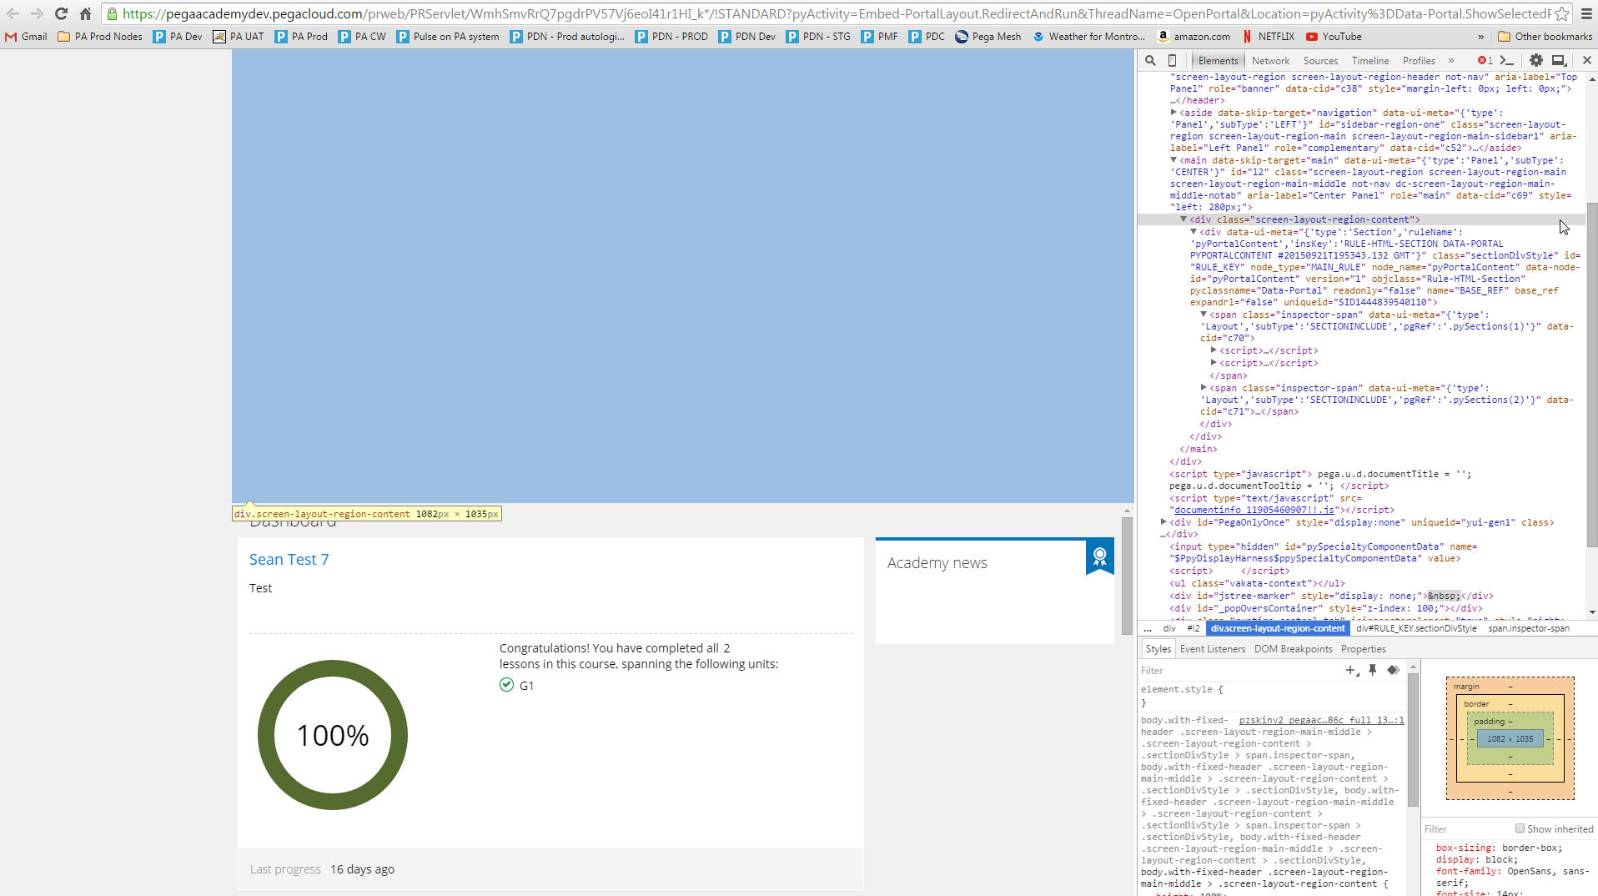Open the PA UAT bookmark
Viewport: 1598px width, 896px height.
pos(238,36)
